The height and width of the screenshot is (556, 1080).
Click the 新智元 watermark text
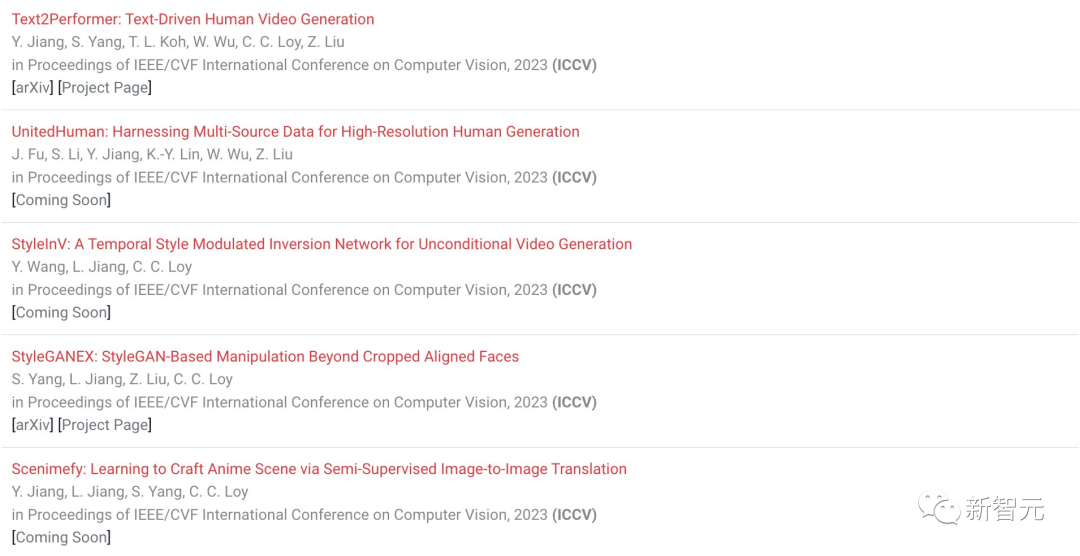pos(1004,509)
